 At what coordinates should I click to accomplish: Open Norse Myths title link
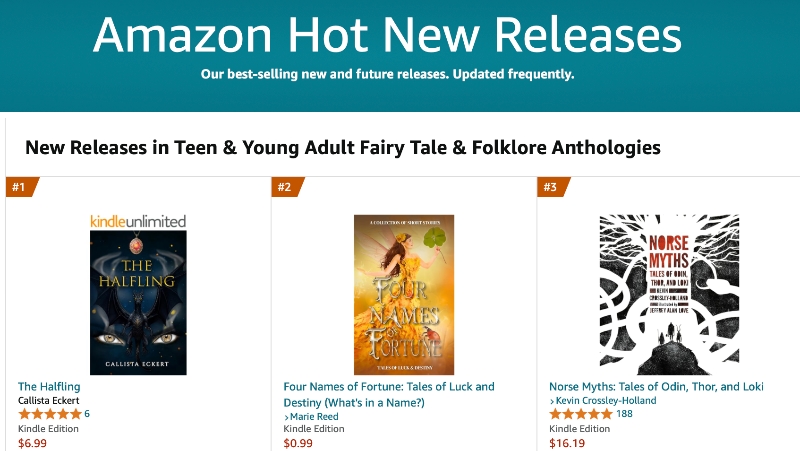pos(656,387)
